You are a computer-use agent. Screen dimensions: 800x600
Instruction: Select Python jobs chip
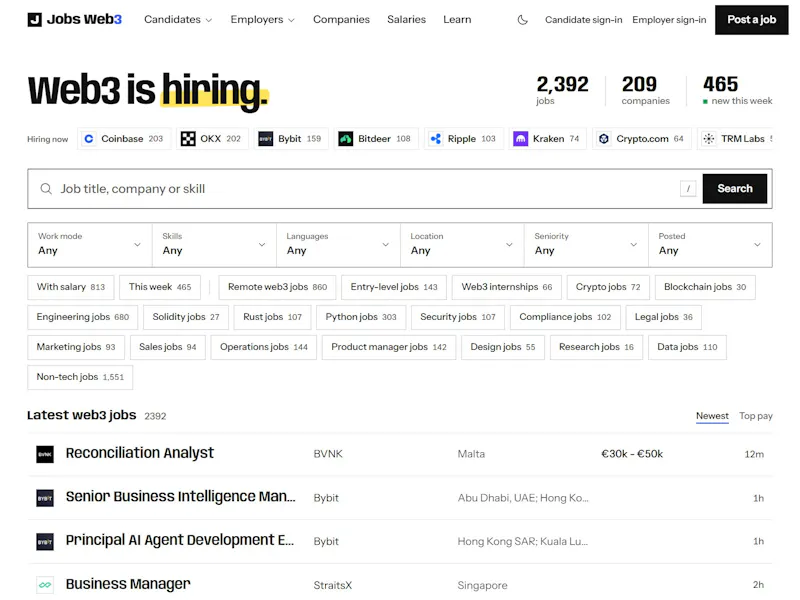pyautogui.click(x=361, y=317)
